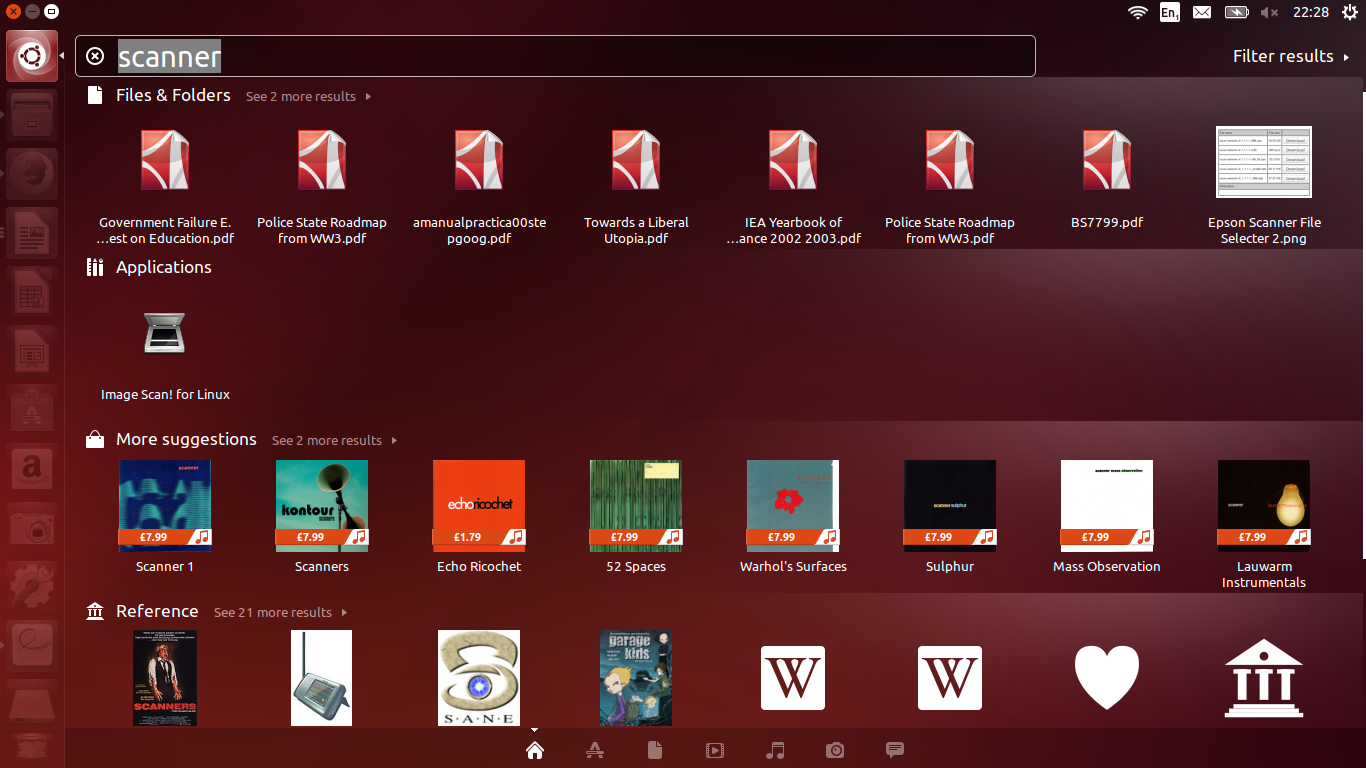Switch to the Home lens
This screenshot has height=768, width=1366.
(x=535, y=750)
